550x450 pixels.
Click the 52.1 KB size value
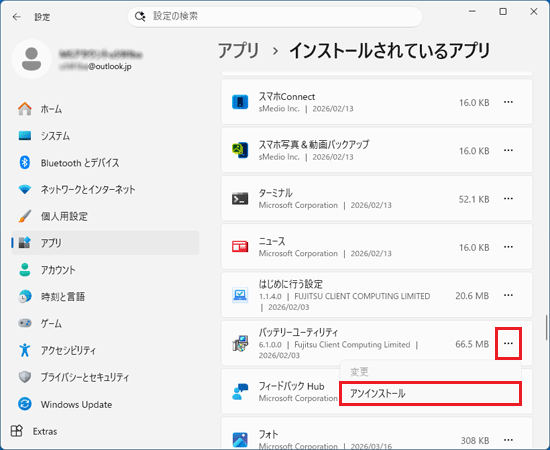474,199
